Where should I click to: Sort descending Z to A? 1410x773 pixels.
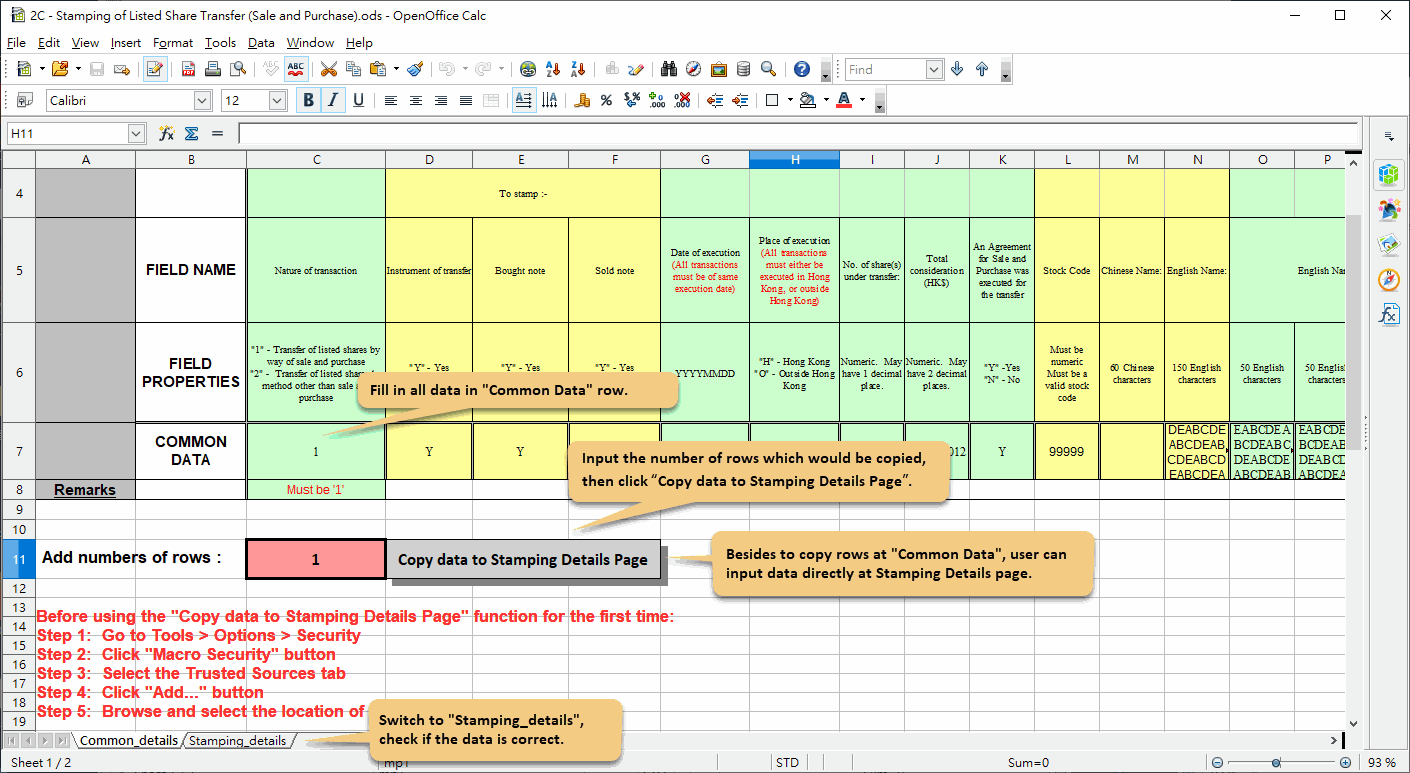click(x=577, y=69)
